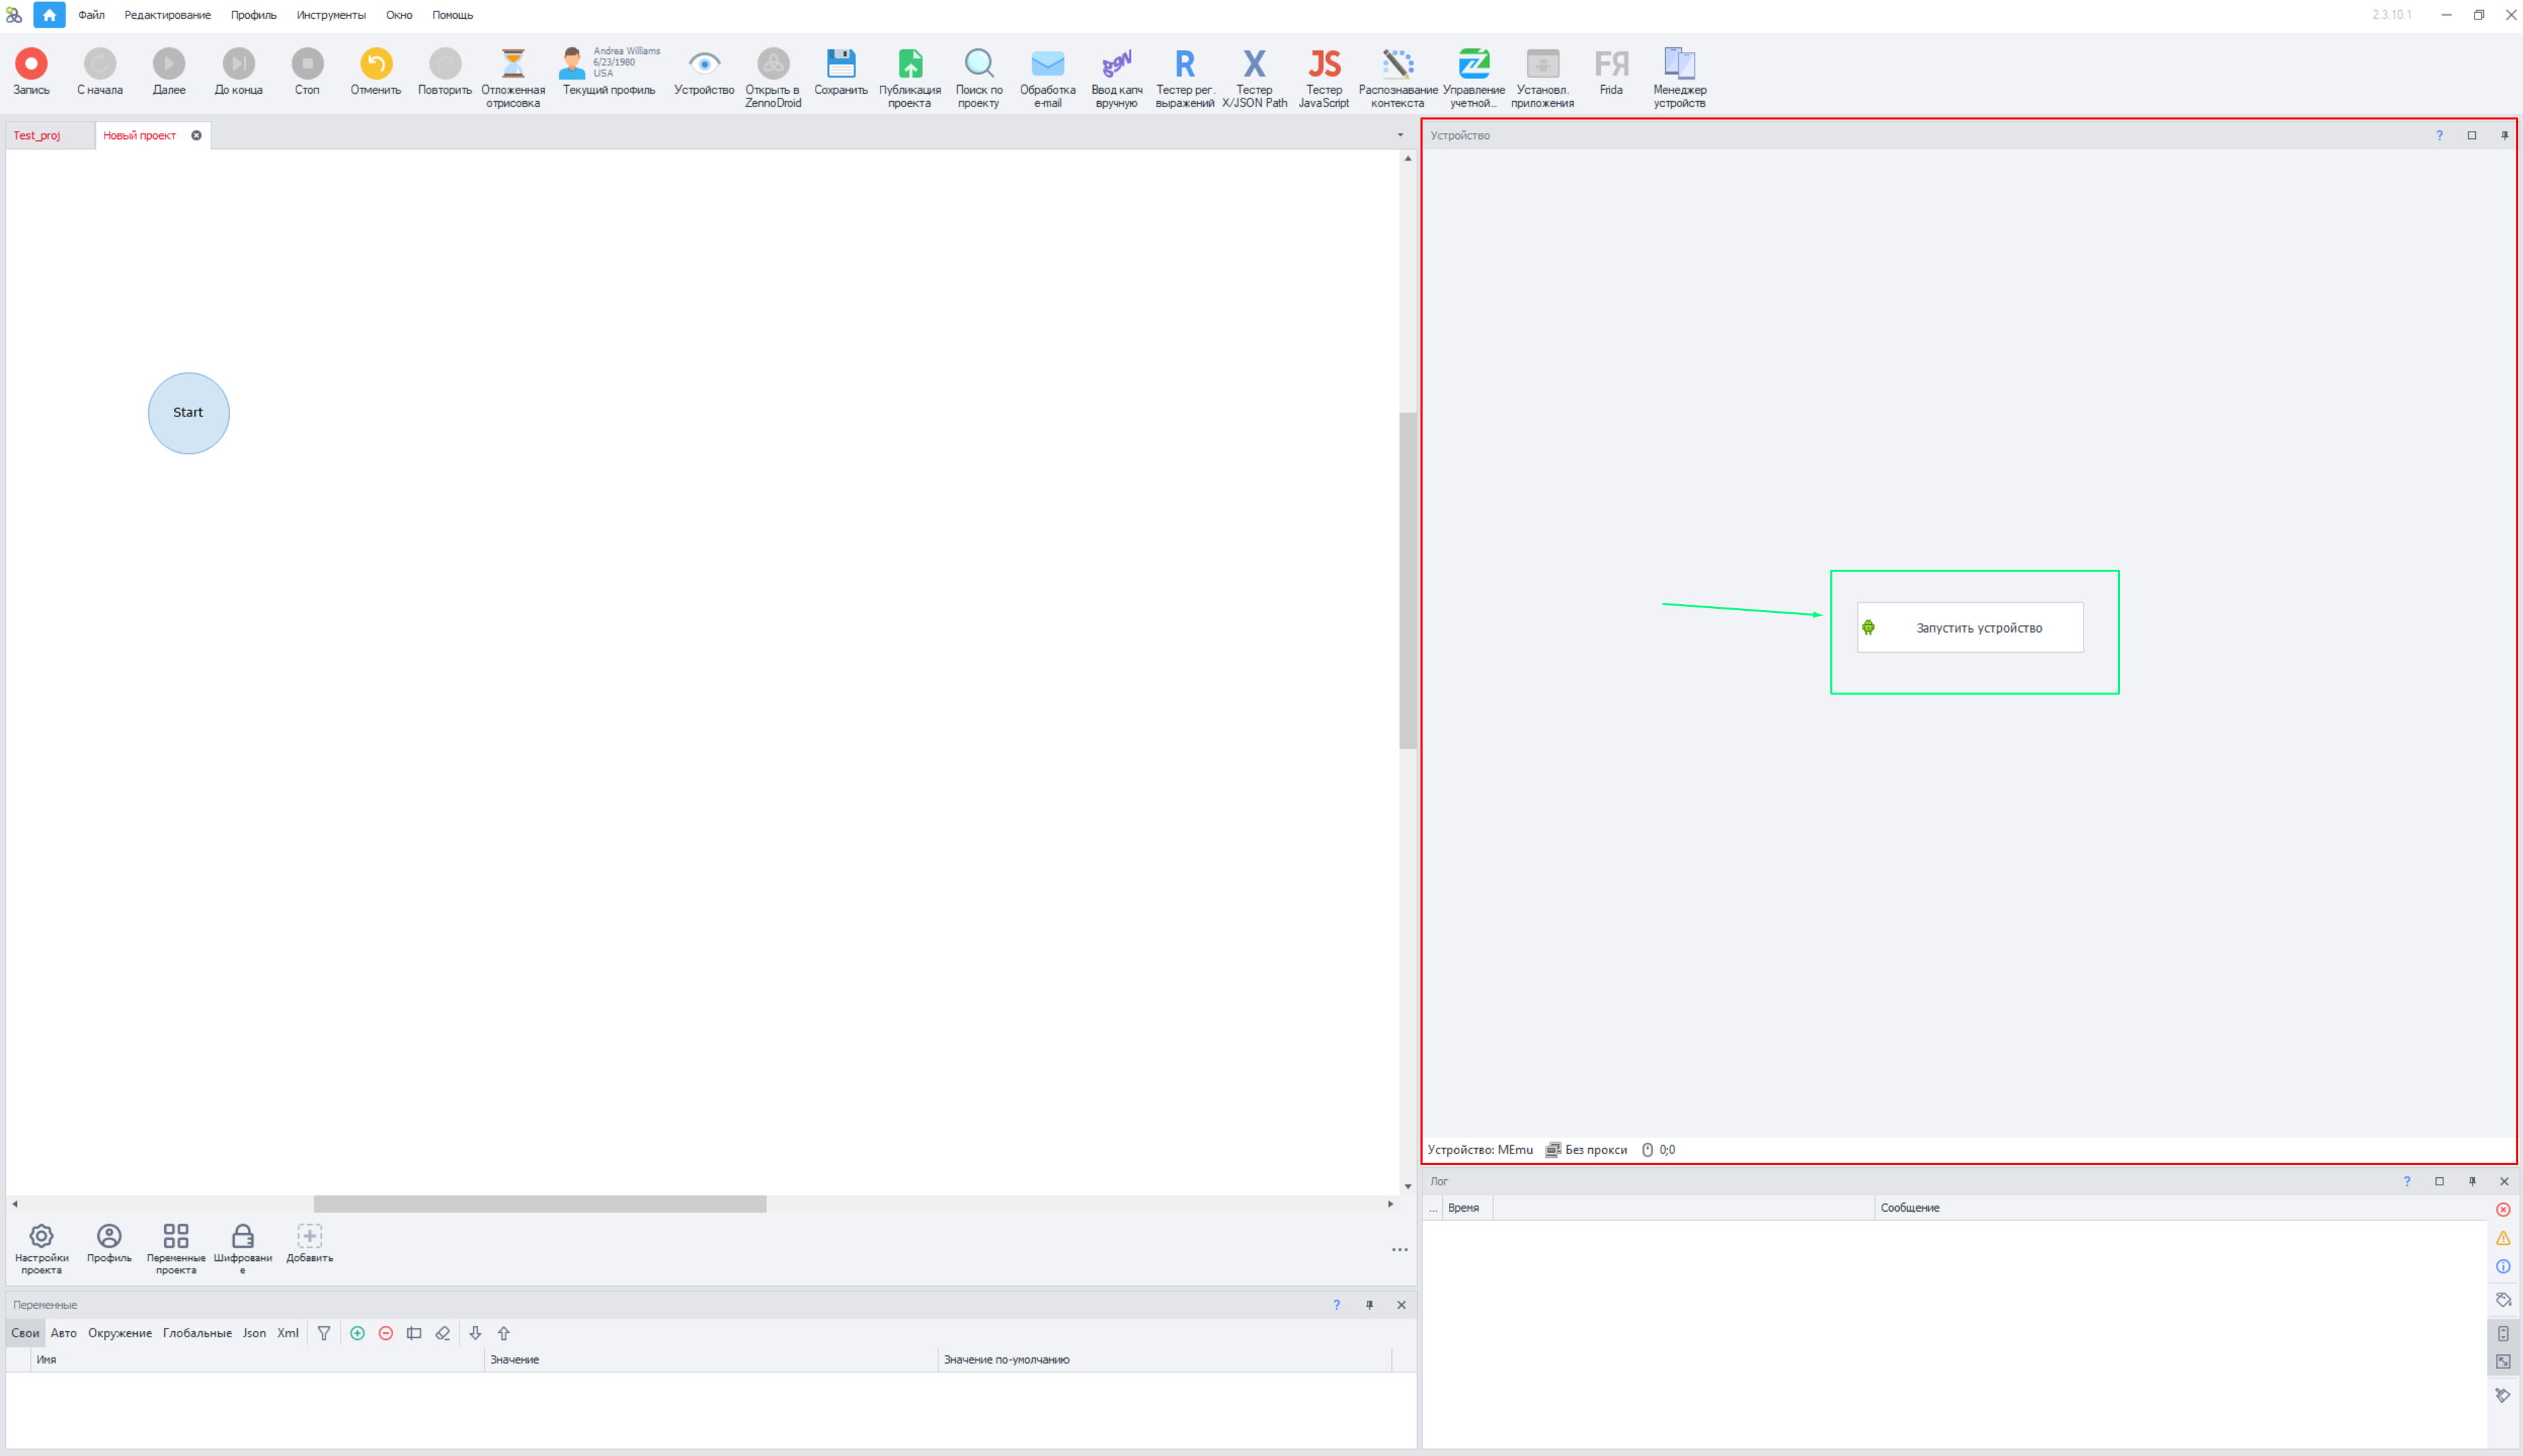Image resolution: width=2523 pixels, height=1456 pixels.
Task: Open Менеджер устройств from toolbar
Action: 1679,64
